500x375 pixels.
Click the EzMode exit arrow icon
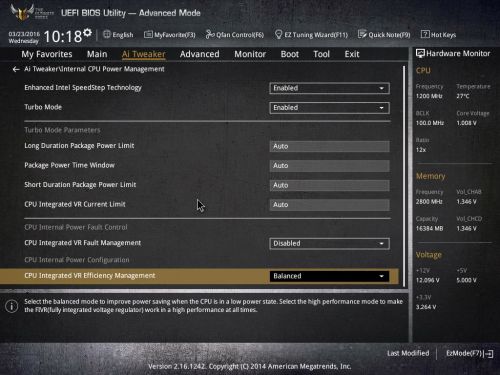489,354
